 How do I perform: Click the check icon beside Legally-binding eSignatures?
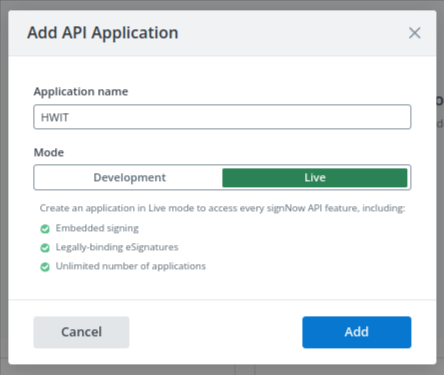coord(45,248)
